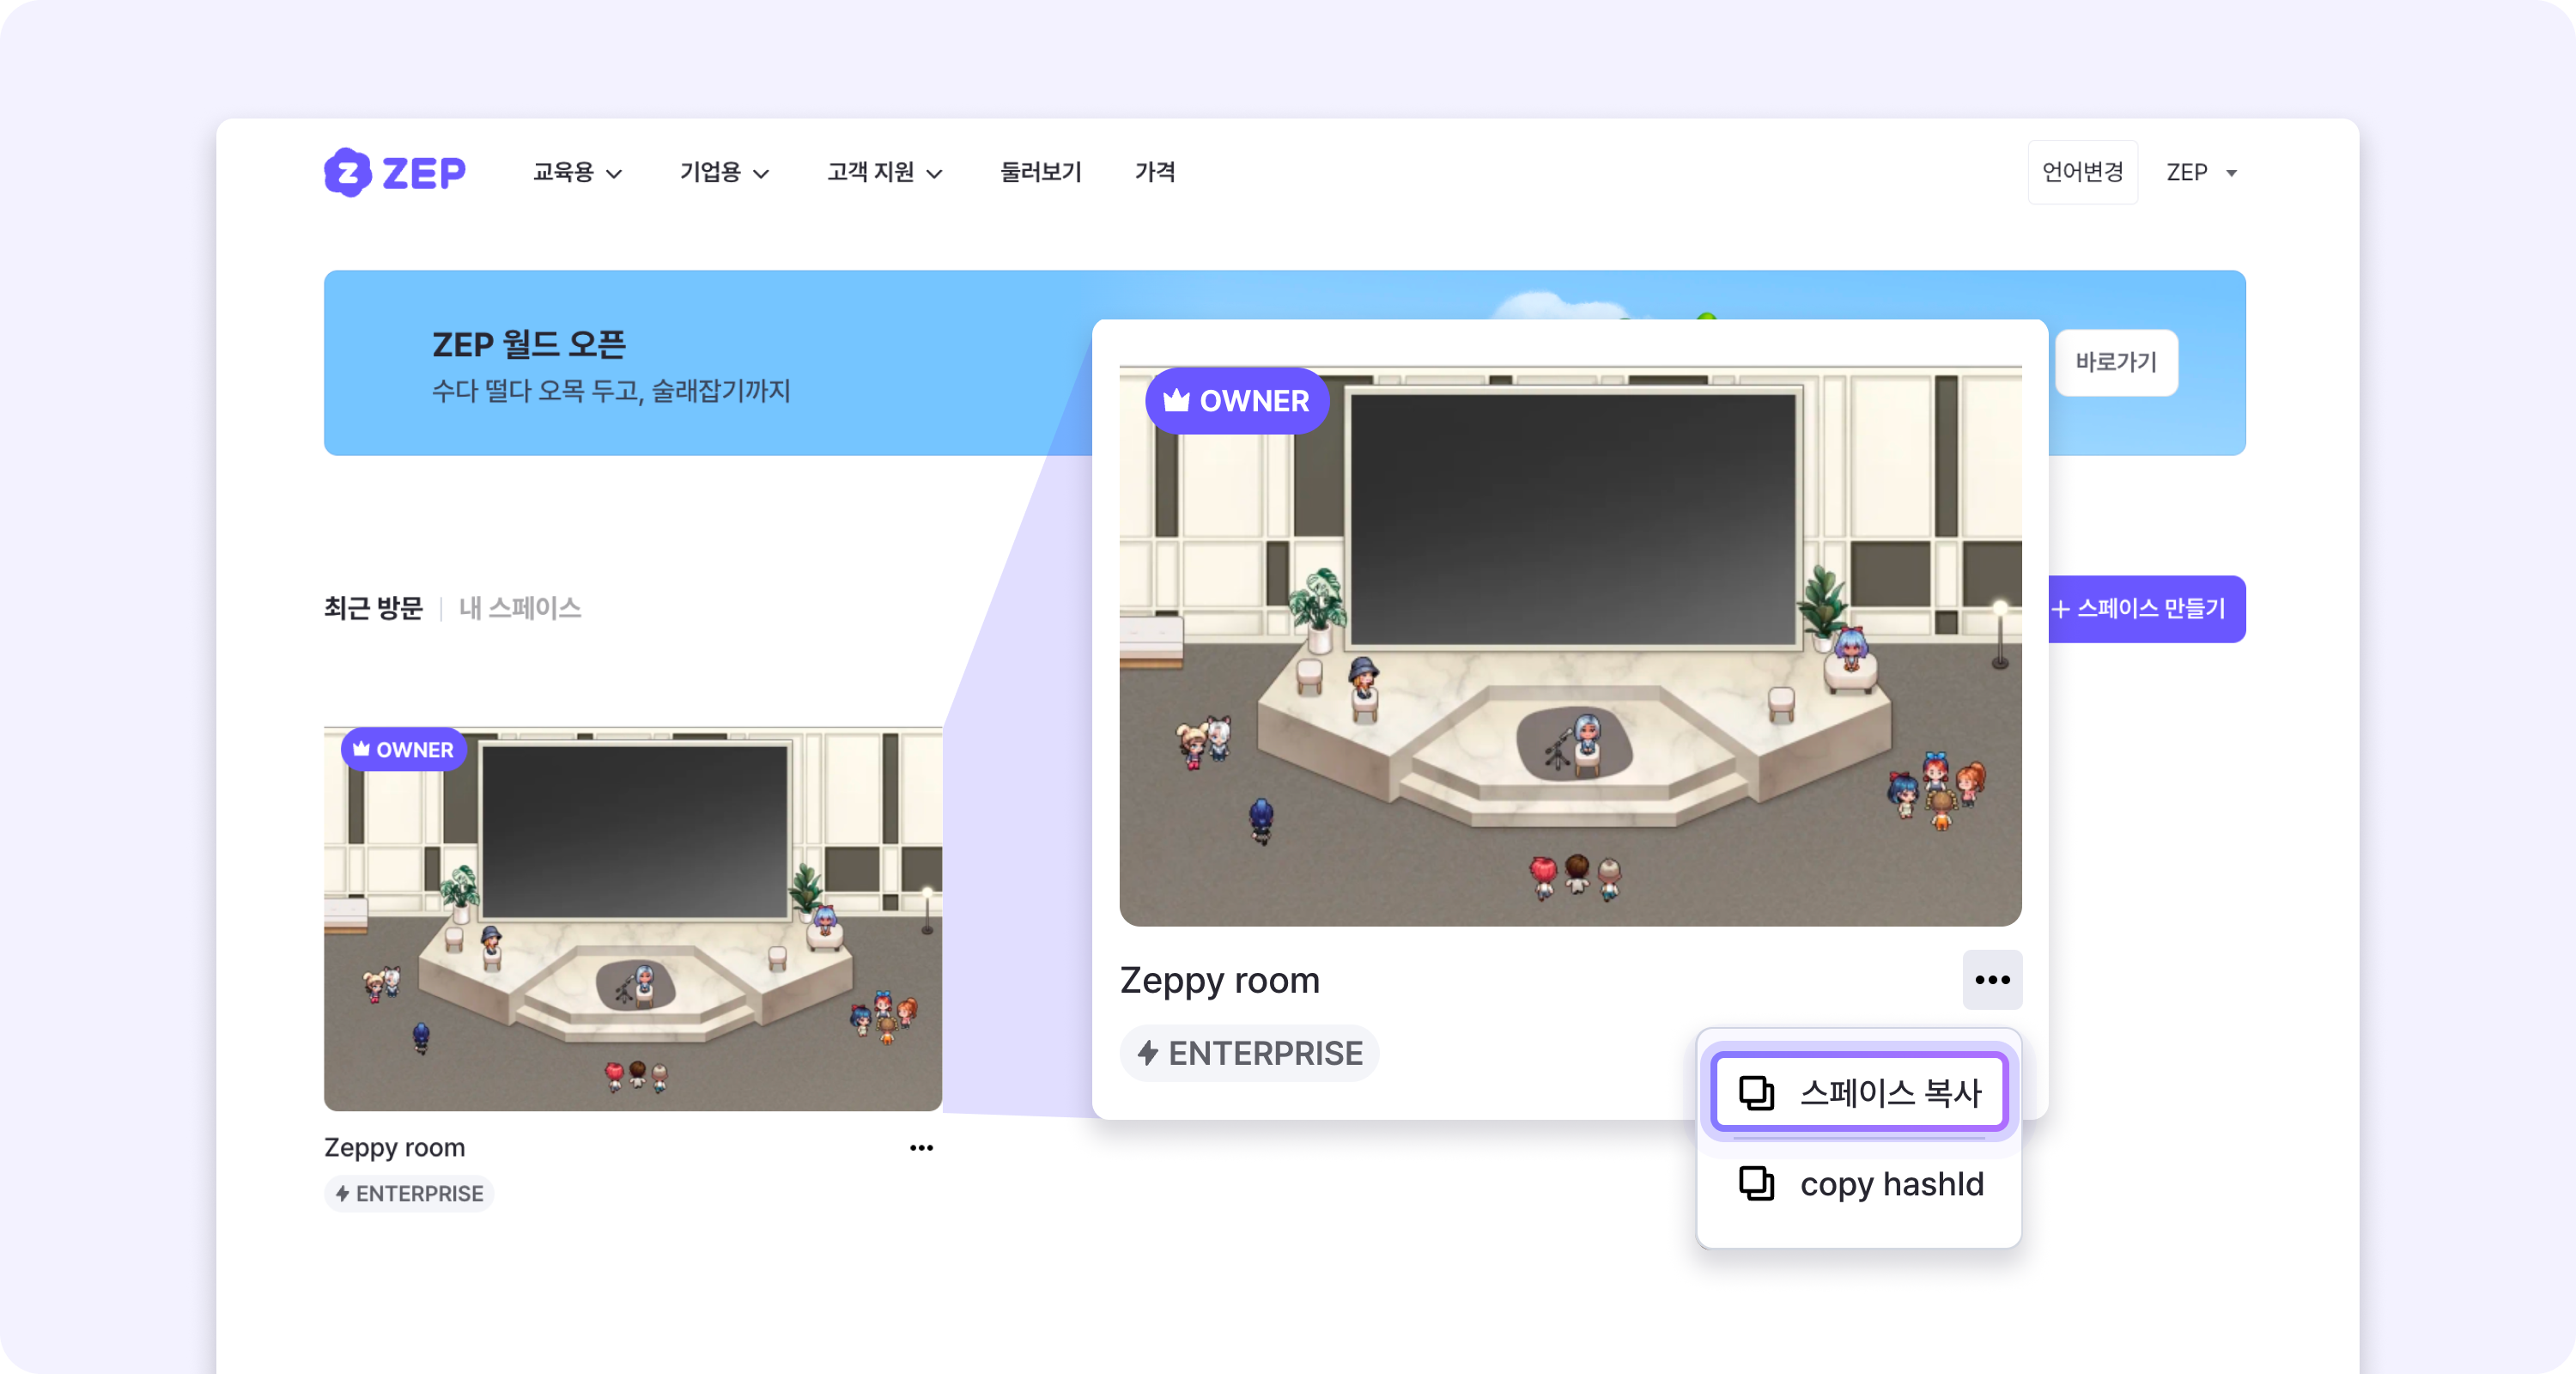
Task: Click the small ENTERPRISE badge
Action: point(409,1193)
